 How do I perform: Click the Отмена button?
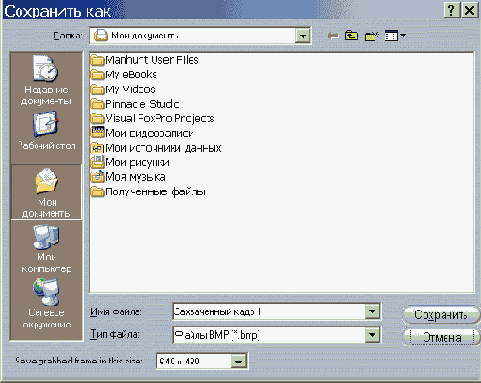[441, 337]
